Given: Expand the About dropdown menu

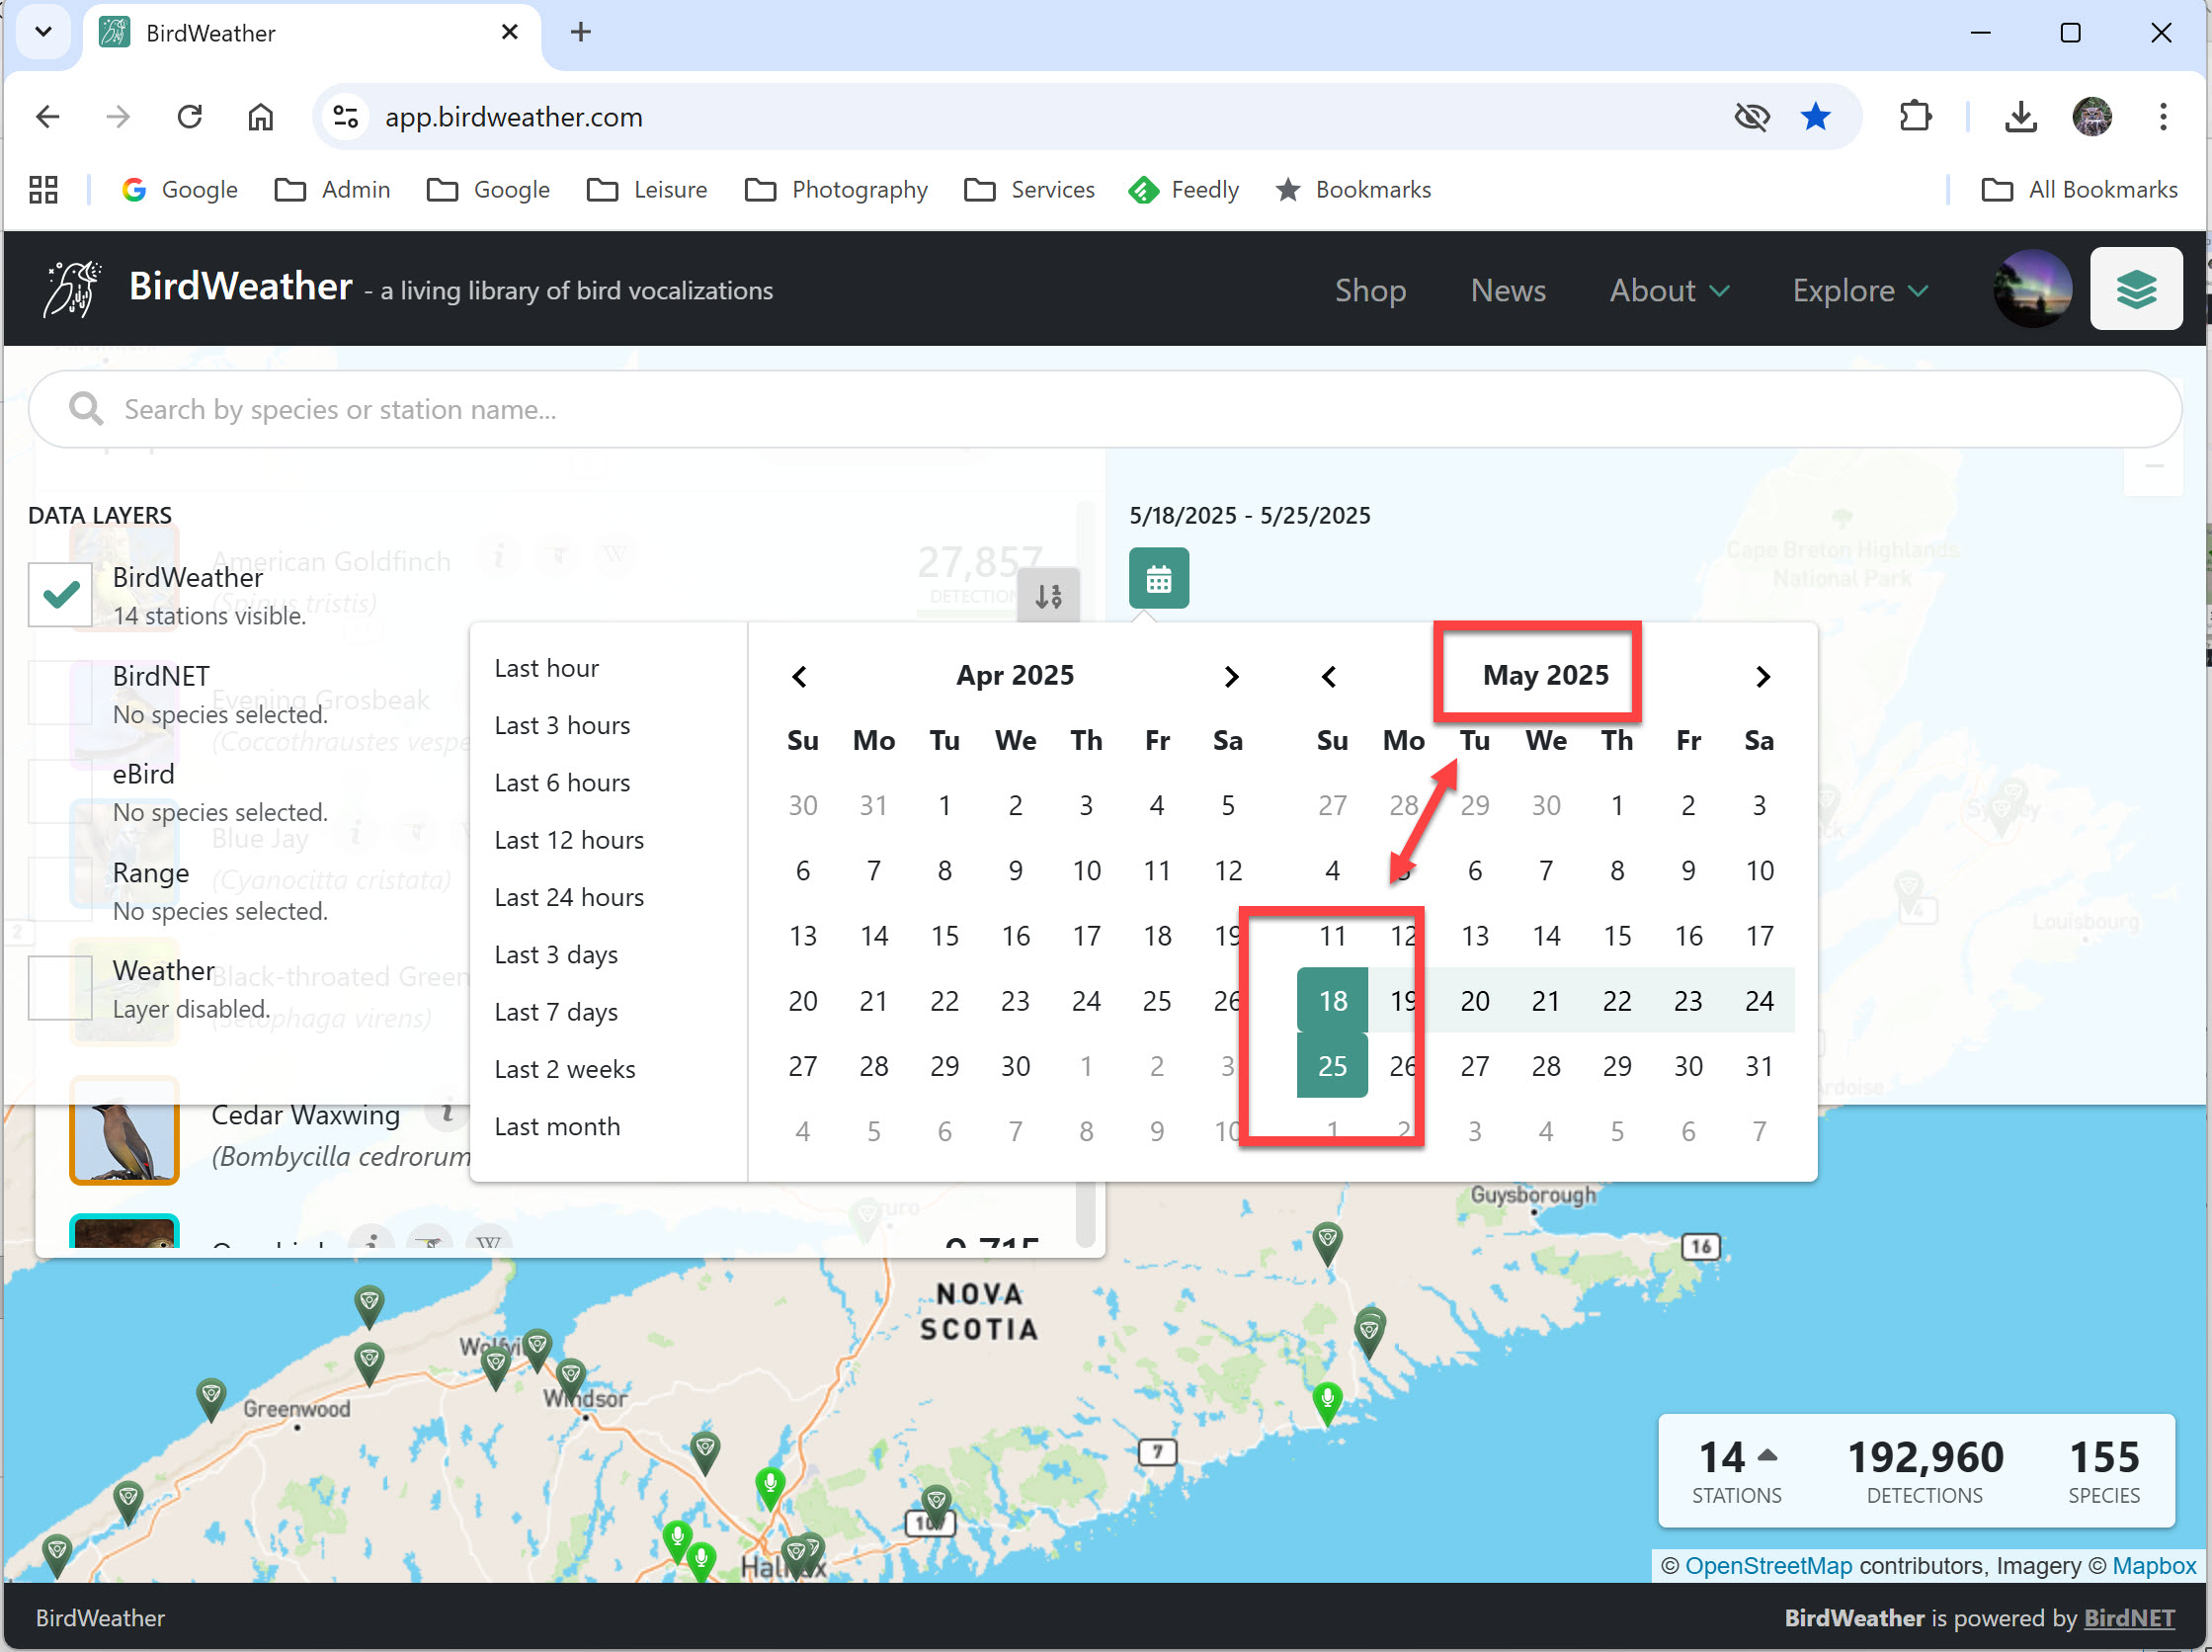Looking at the screenshot, I should click(x=1668, y=291).
